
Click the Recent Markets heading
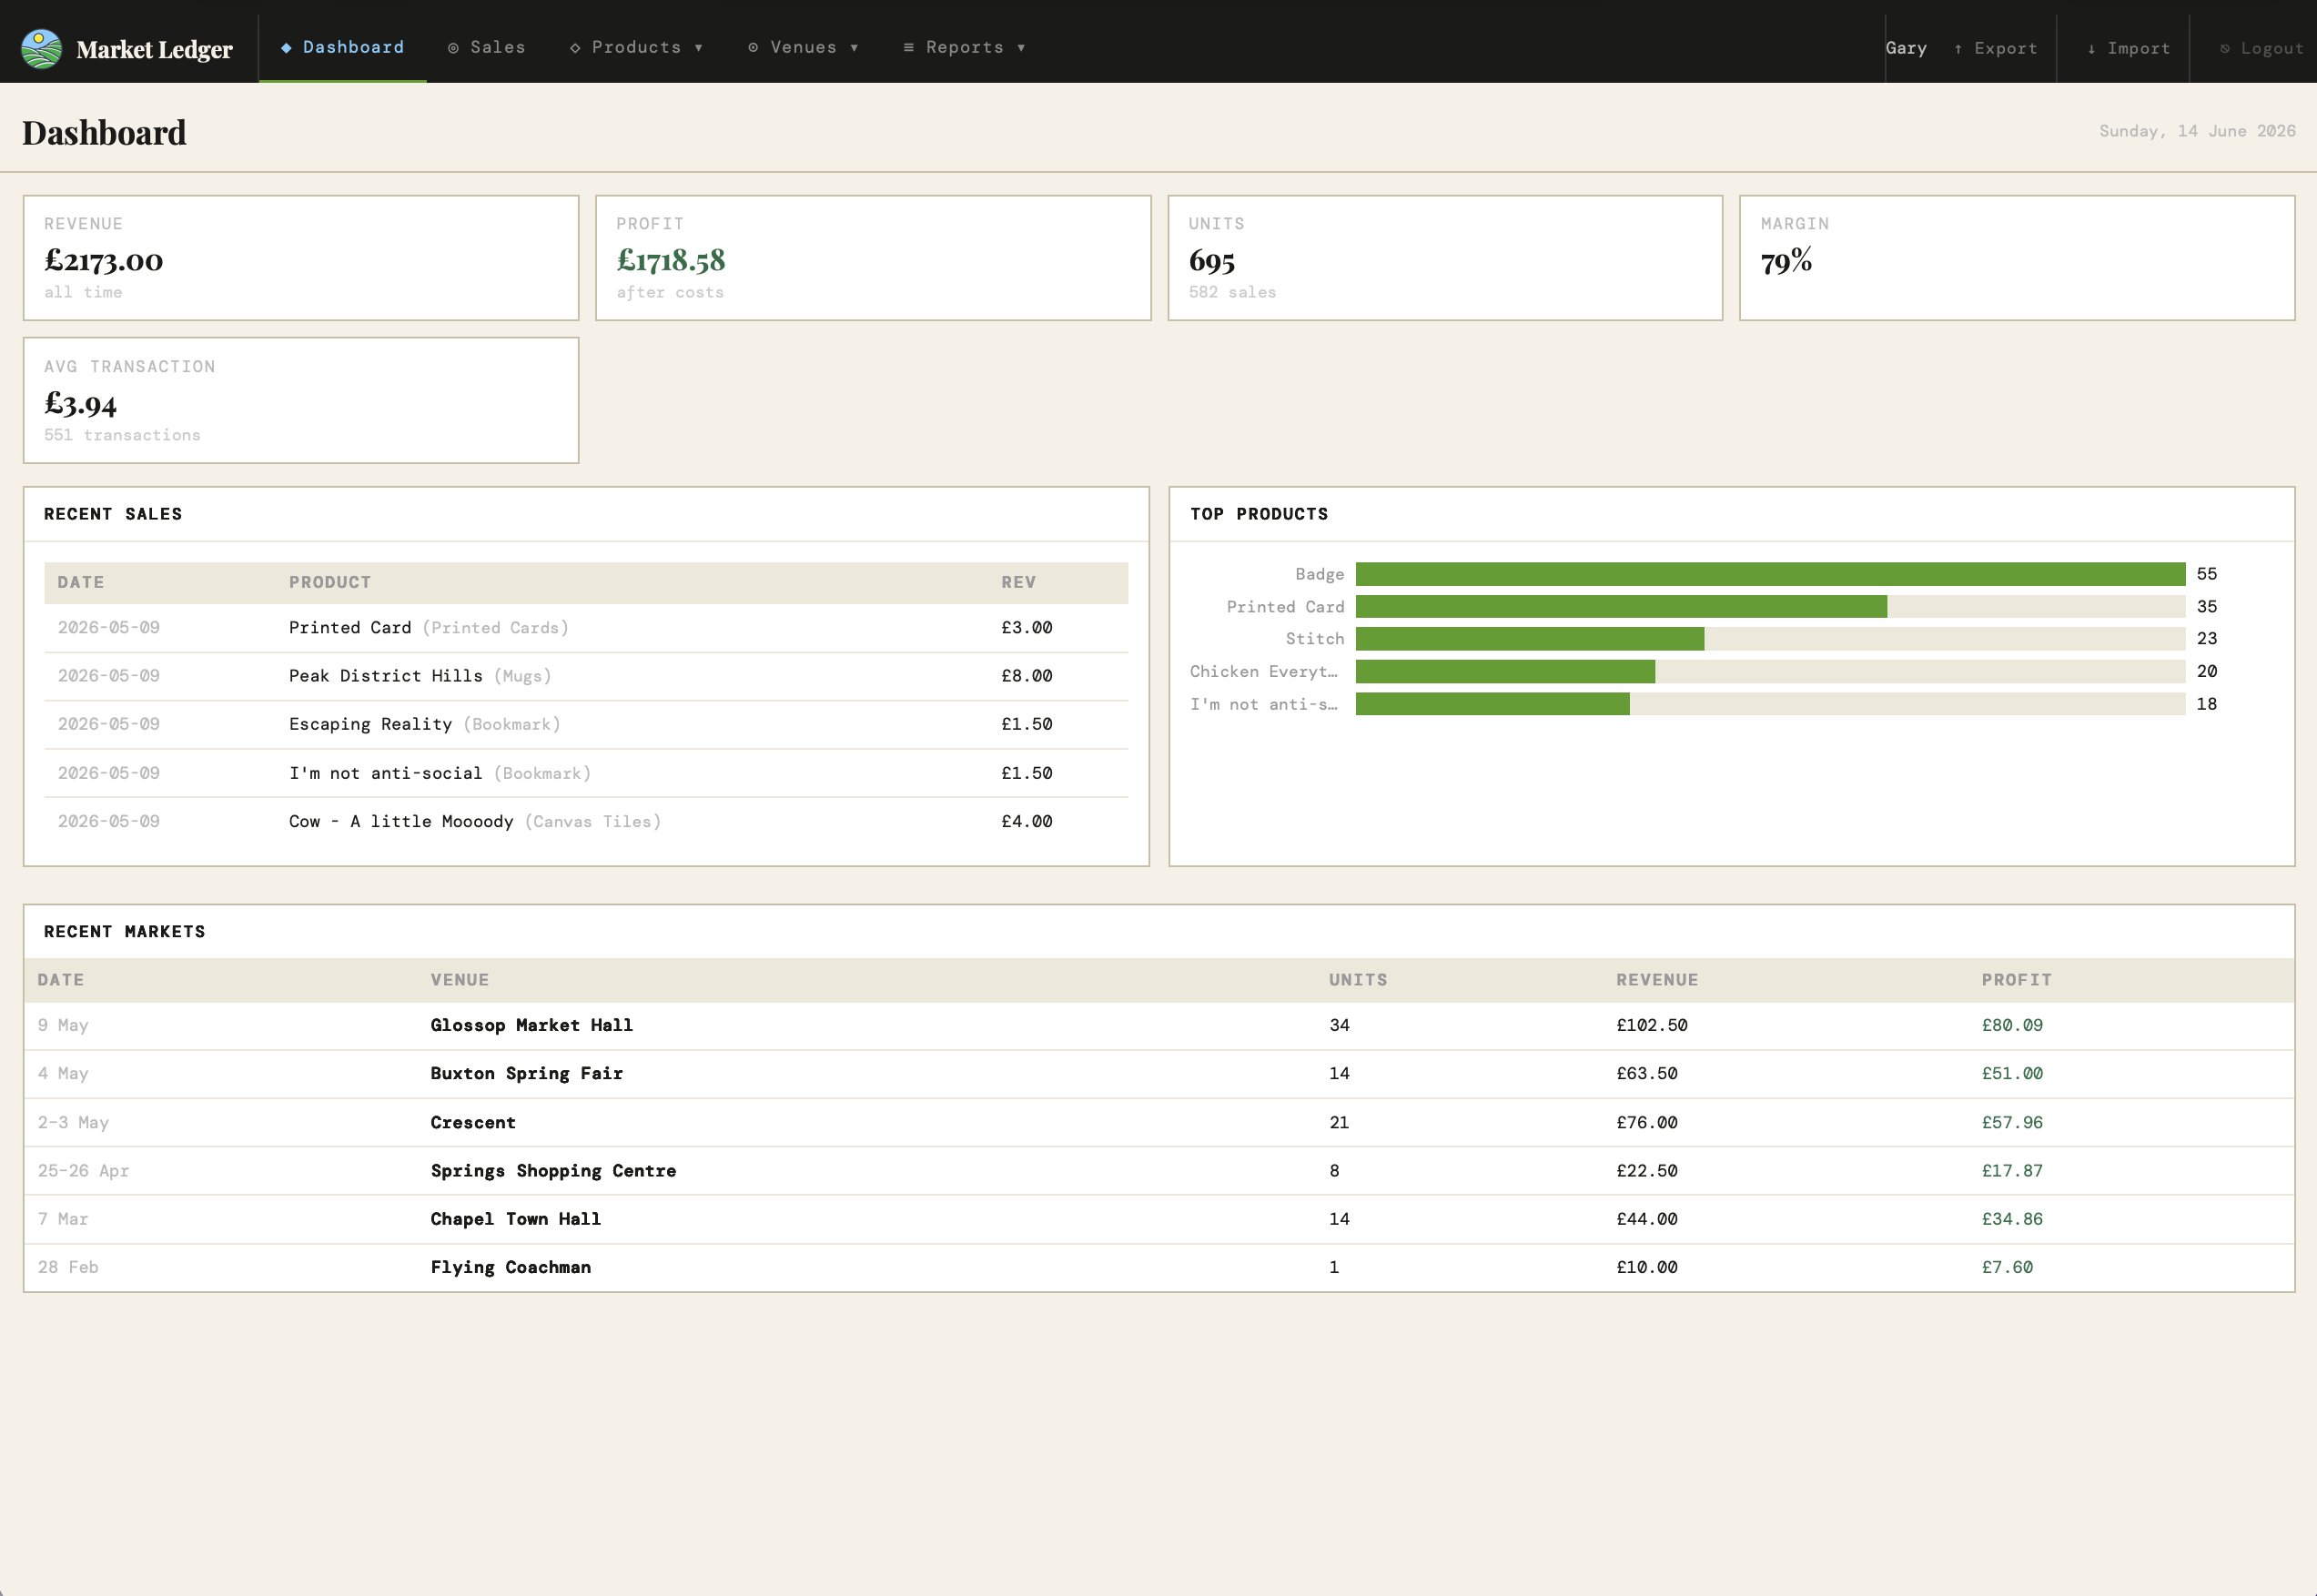125,931
